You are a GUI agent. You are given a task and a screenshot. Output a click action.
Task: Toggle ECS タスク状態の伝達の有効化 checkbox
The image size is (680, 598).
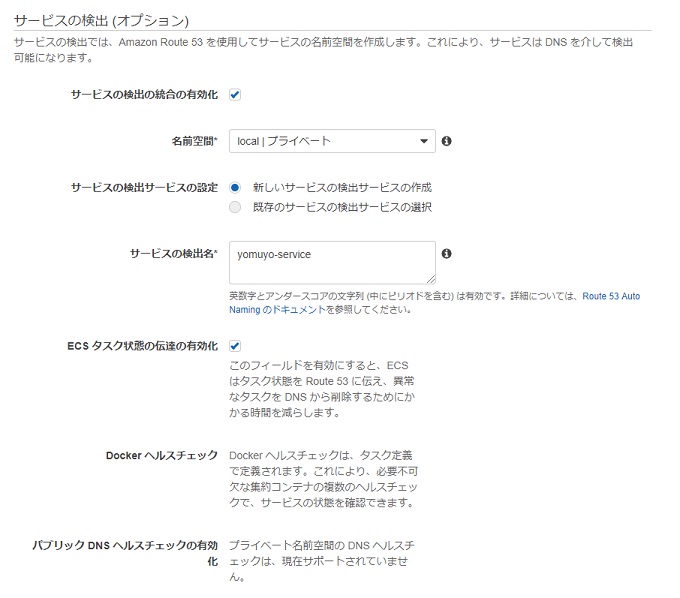[235, 346]
